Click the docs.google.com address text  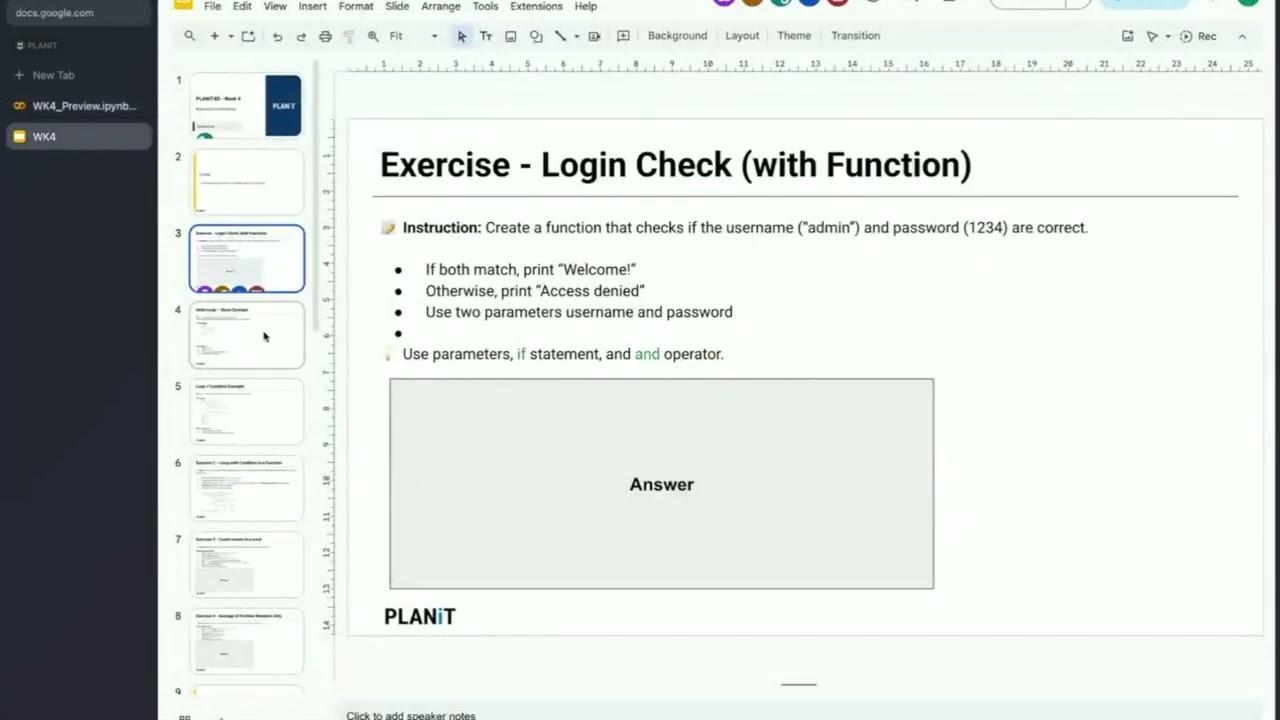tap(55, 13)
